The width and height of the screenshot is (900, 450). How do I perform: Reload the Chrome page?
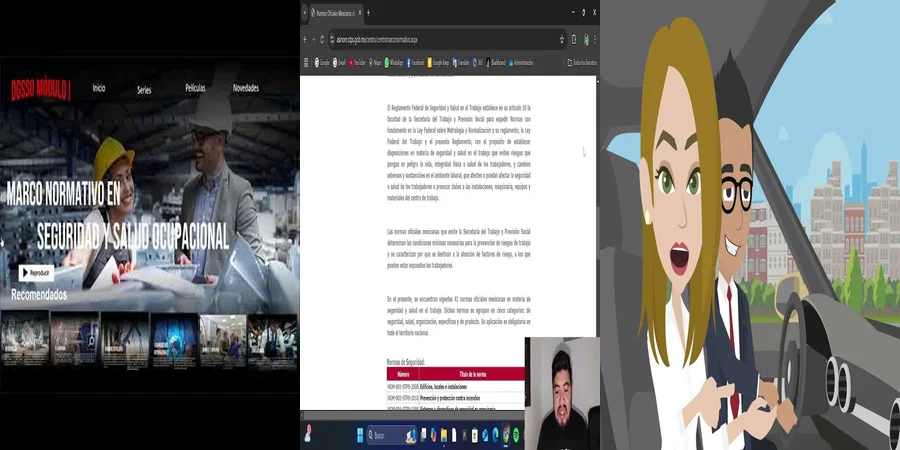(322, 40)
